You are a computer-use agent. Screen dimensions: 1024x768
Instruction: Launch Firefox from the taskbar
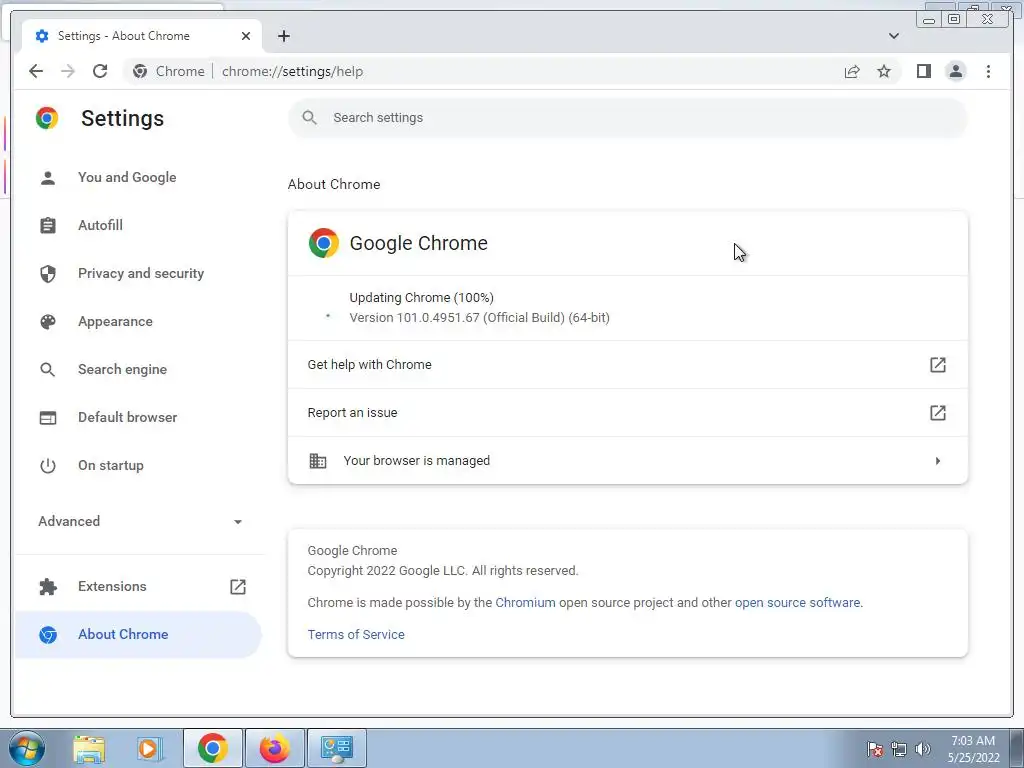[274, 748]
